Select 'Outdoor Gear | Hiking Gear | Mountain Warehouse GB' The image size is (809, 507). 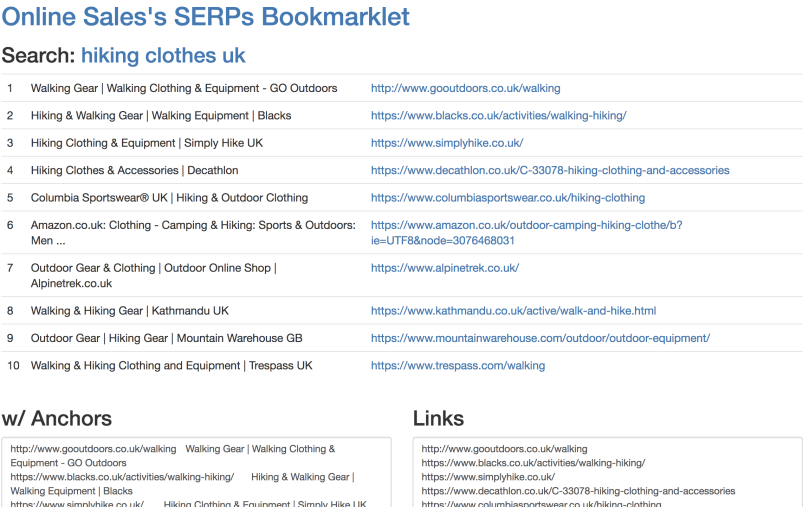[x=166, y=338]
